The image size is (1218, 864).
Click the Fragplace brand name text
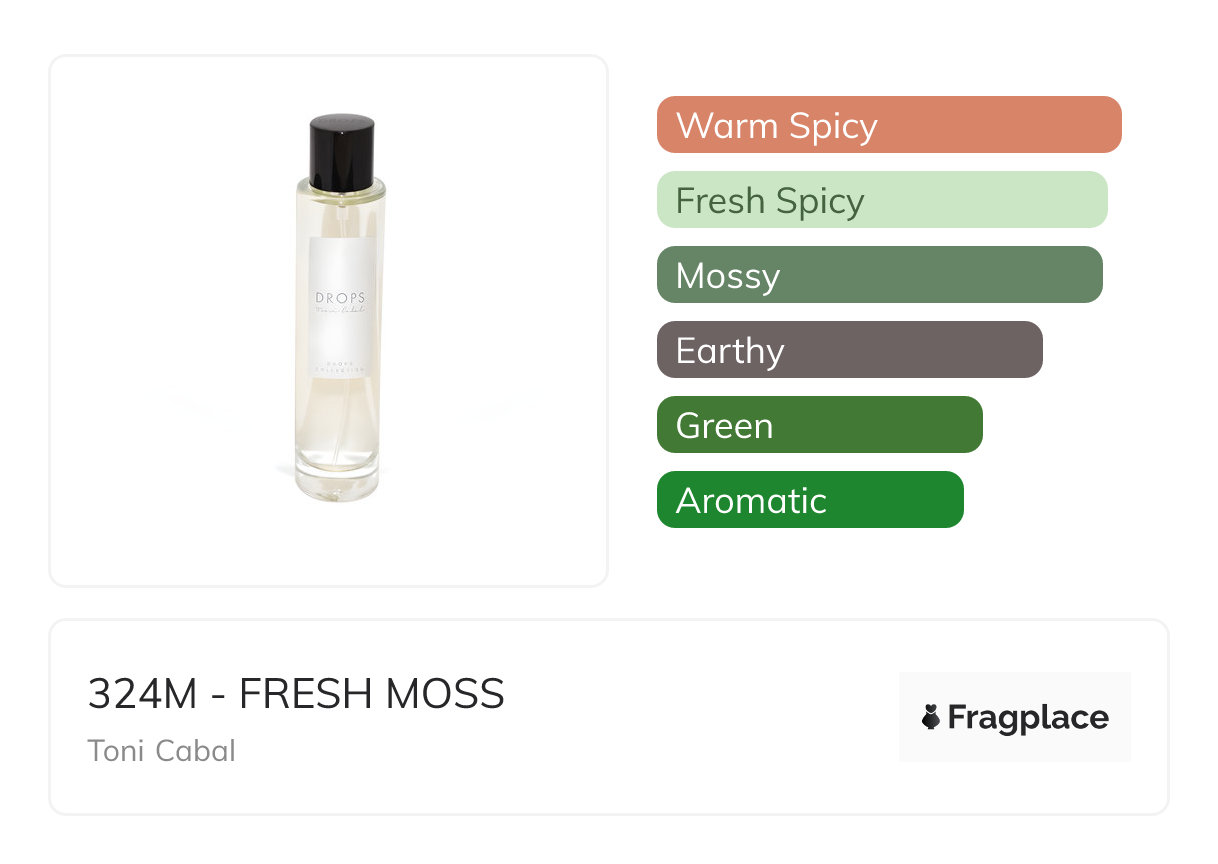tap(1028, 718)
